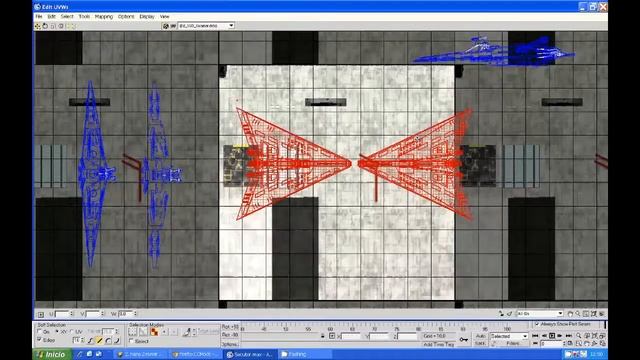Select the UV radio button
The height and width of the screenshot is (360, 640).
[x=71, y=331]
